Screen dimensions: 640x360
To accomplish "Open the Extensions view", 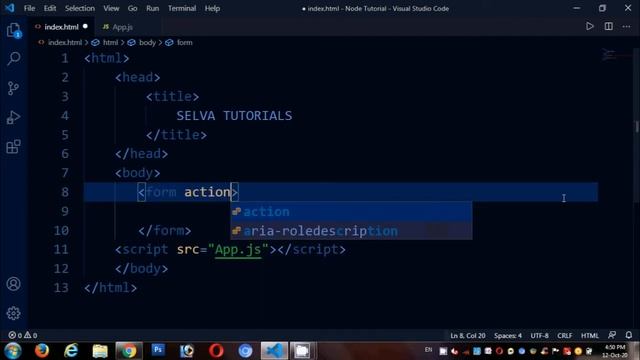I will click(13, 147).
